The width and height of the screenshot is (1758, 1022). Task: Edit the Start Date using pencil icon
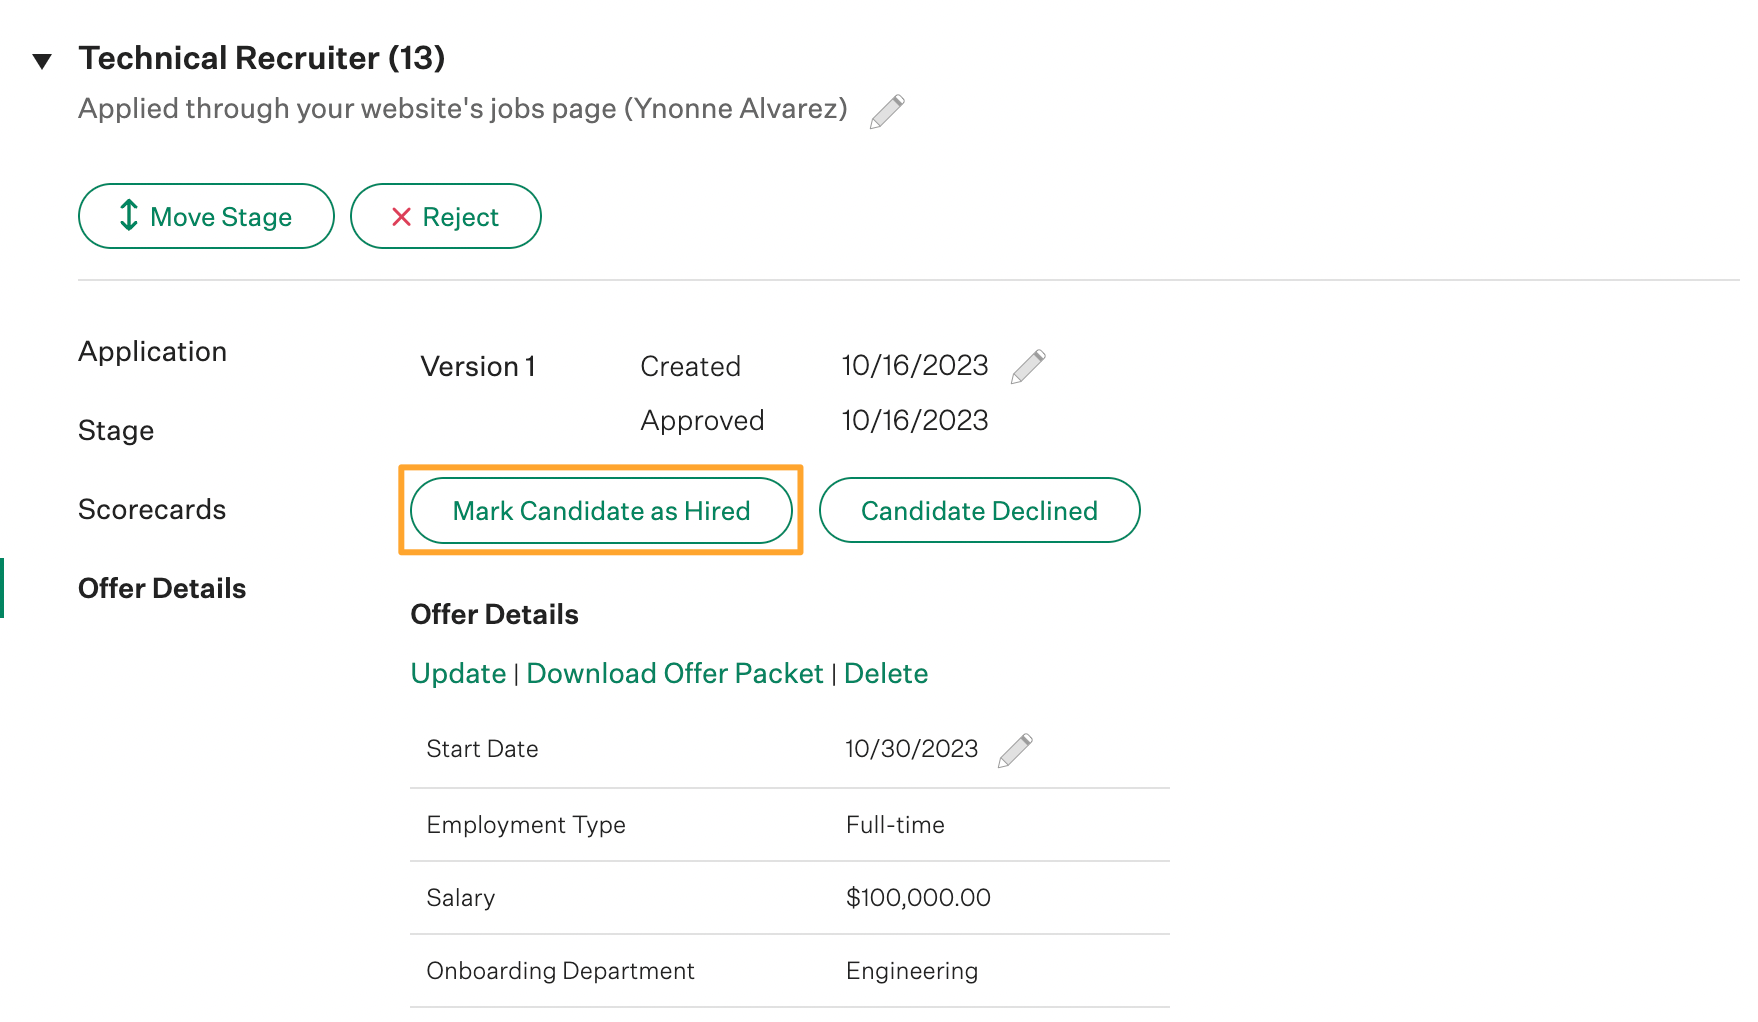click(x=1014, y=750)
